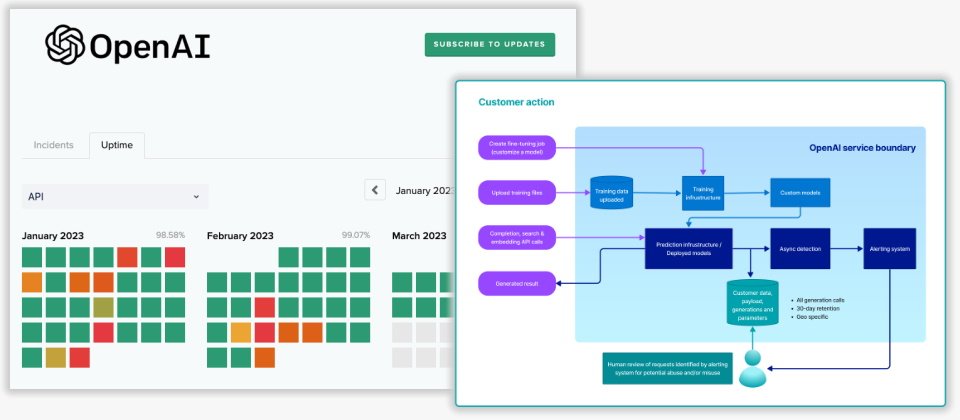
Task: Click the Customer action heading
Action: point(516,102)
